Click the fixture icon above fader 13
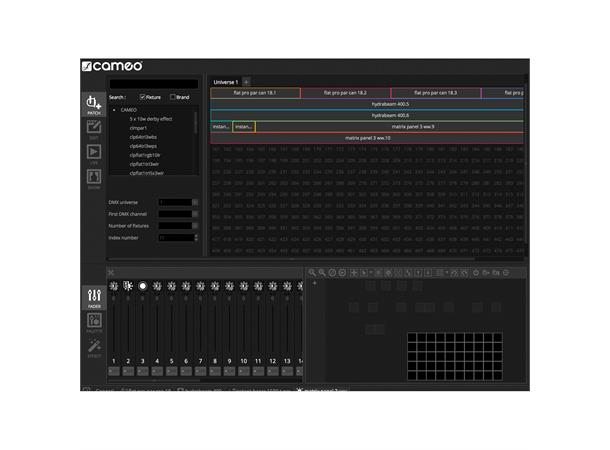The height and width of the screenshot is (450, 610). pos(287,286)
